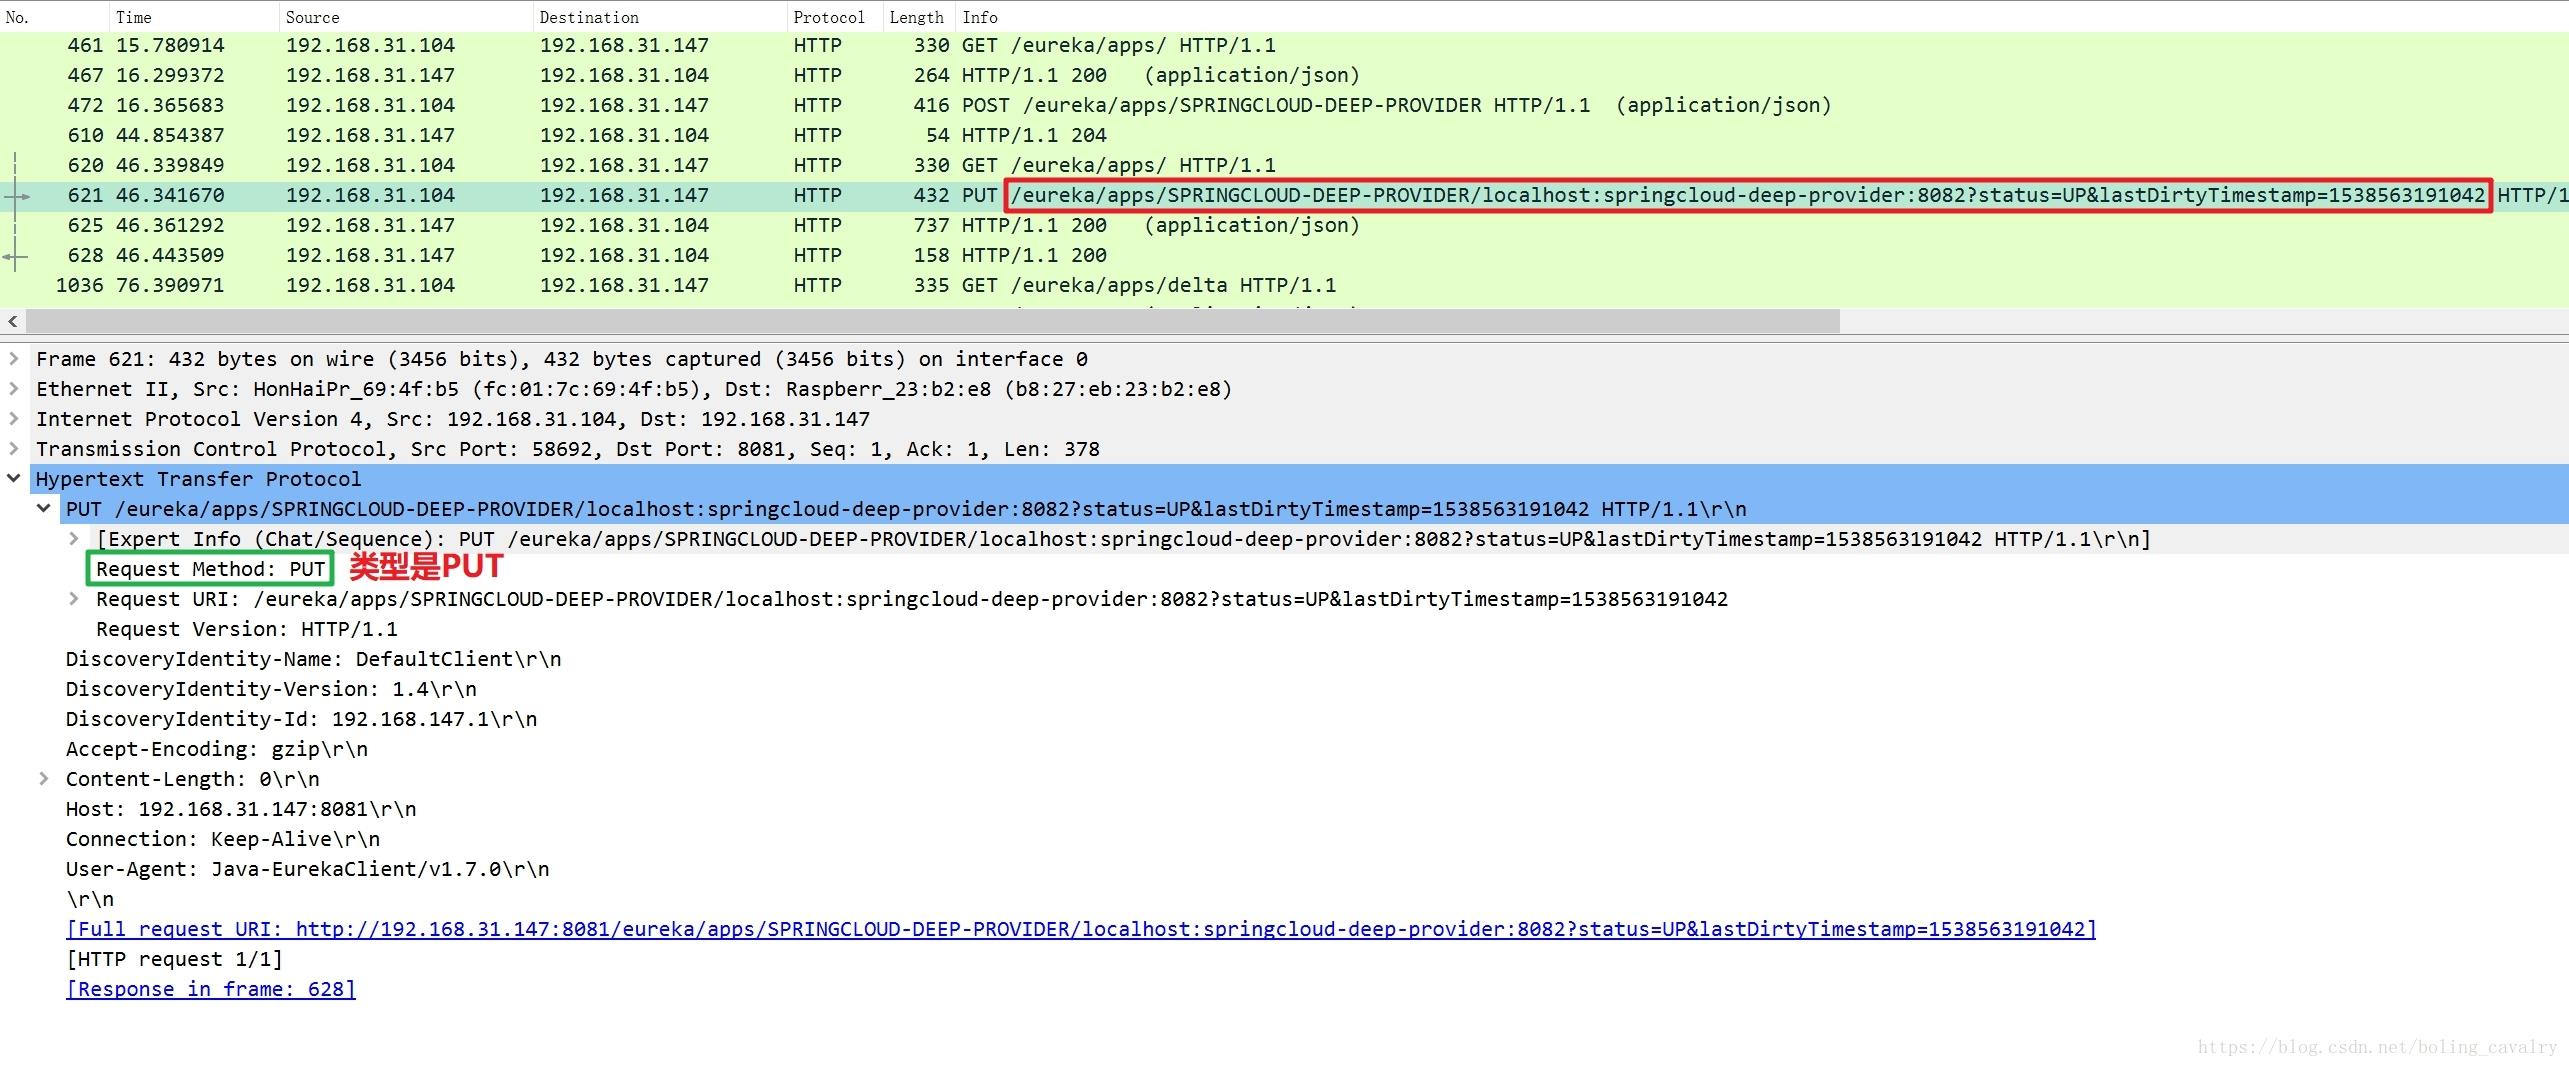Click the left arrow of horizontal scrollbar
This screenshot has height=1067, width=2569.
click(x=12, y=321)
